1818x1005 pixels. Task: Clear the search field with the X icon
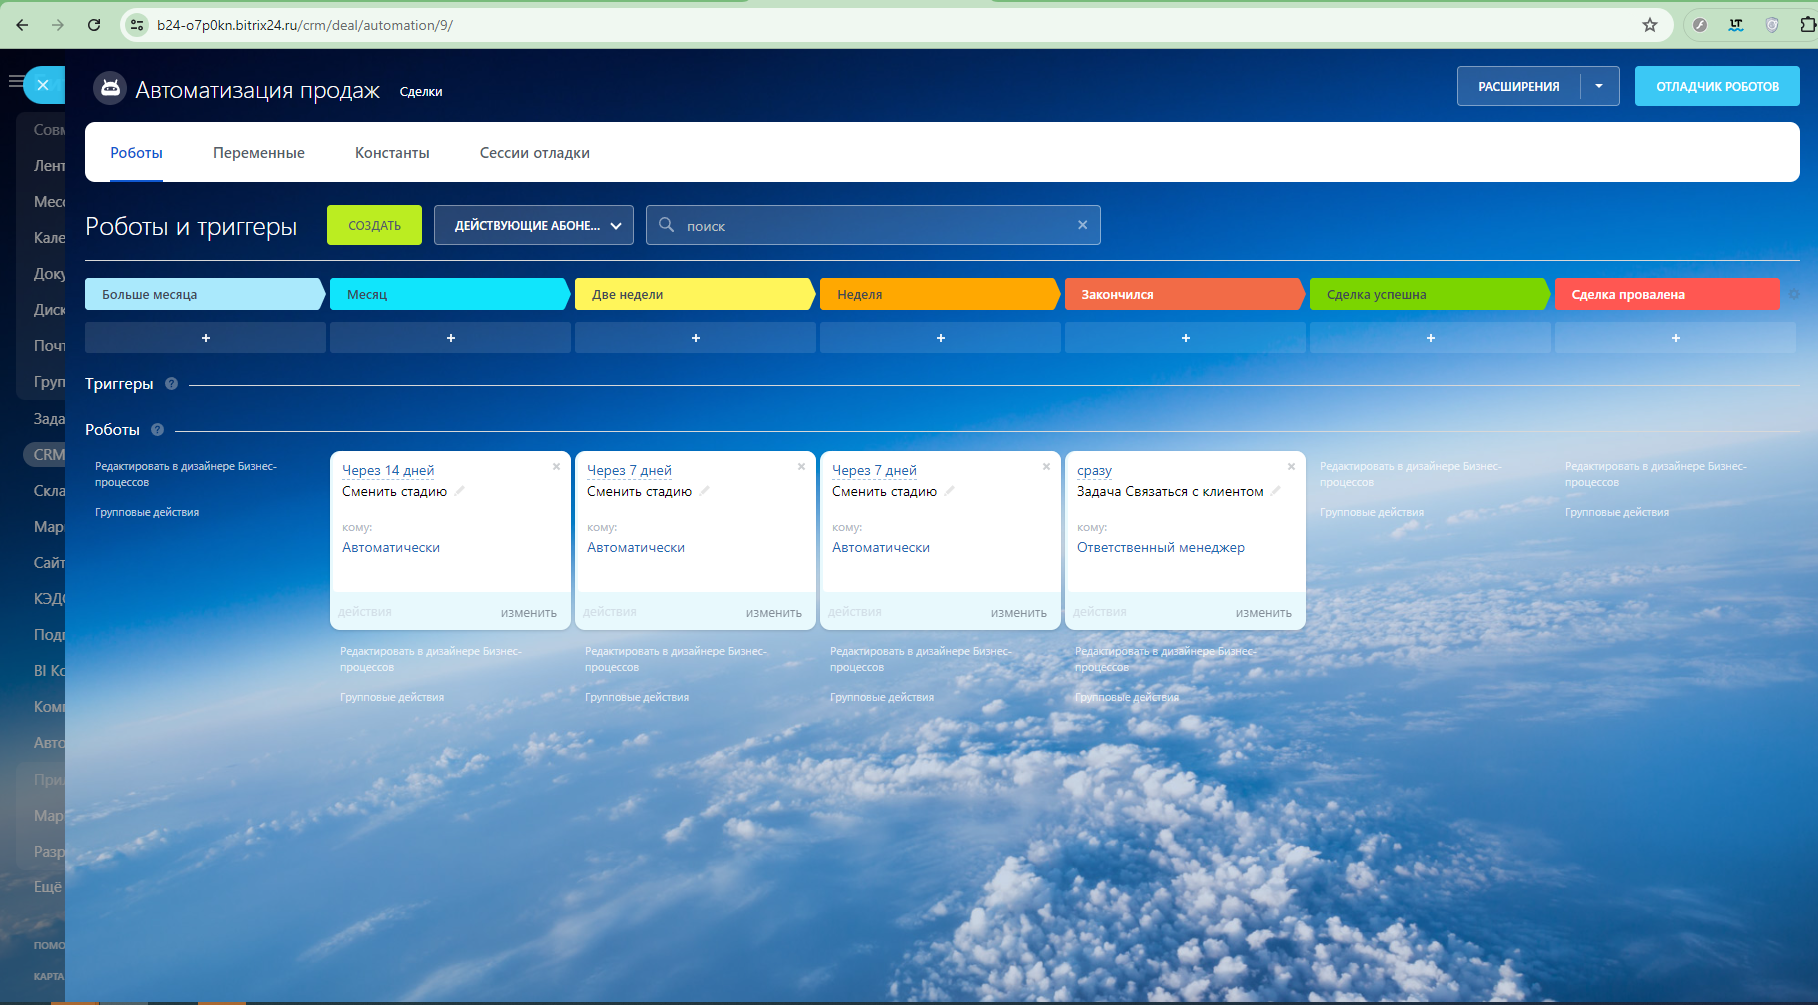pyautogui.click(x=1082, y=225)
